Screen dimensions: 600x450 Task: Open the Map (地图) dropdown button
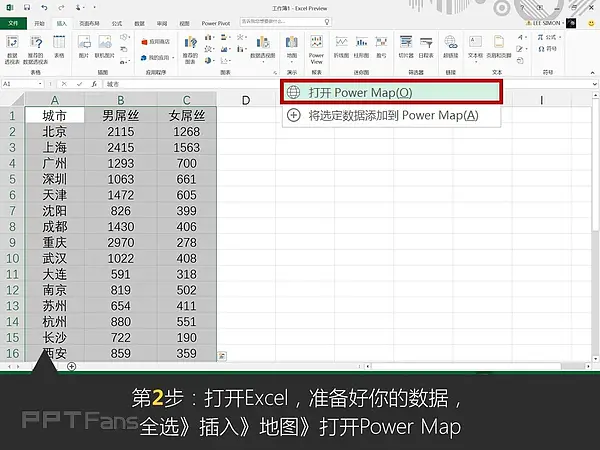pos(292,48)
